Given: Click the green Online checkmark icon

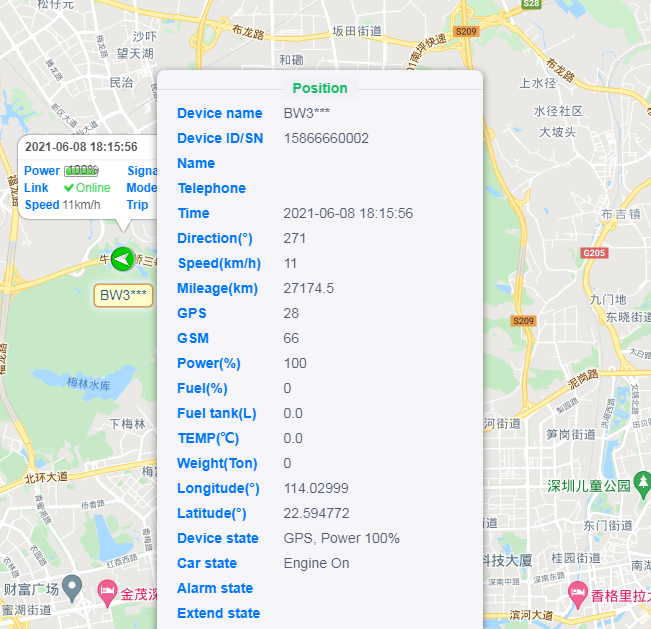Looking at the screenshot, I should [x=69, y=188].
